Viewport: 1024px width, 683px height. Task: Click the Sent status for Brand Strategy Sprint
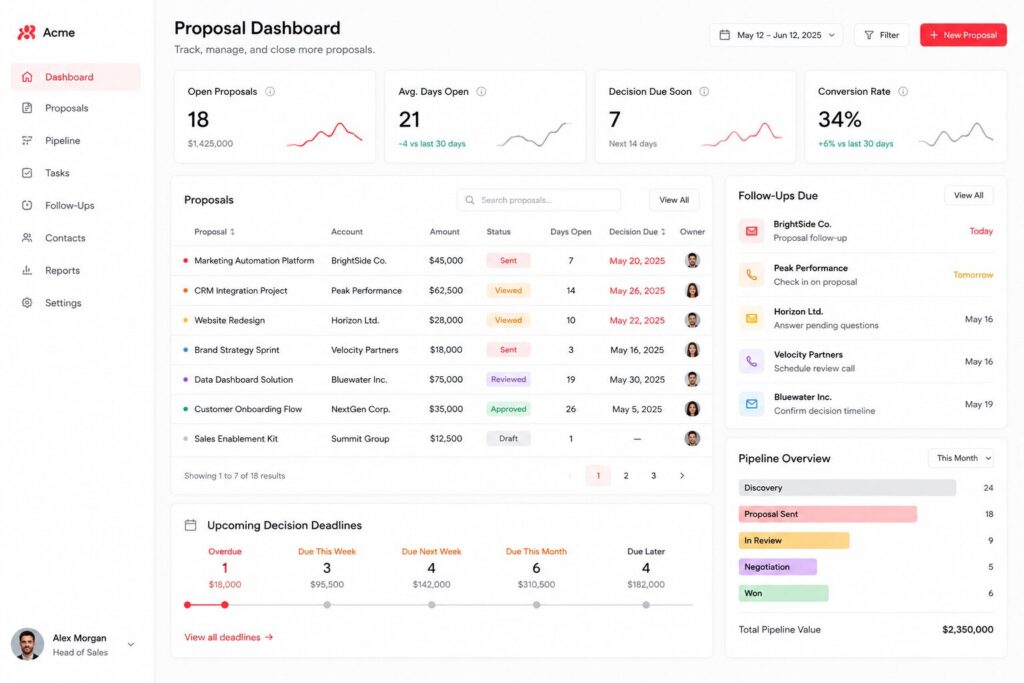pyautogui.click(x=508, y=350)
